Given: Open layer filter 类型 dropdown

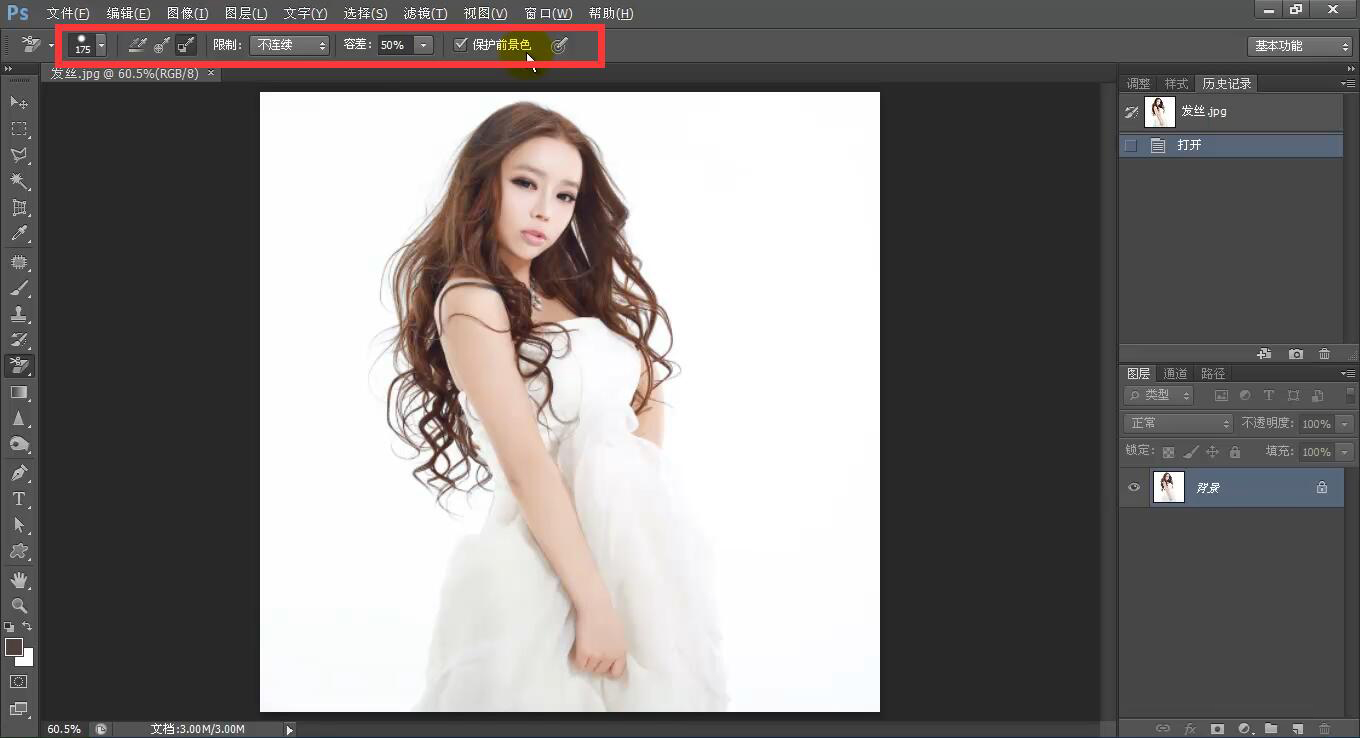Looking at the screenshot, I should coord(1159,396).
